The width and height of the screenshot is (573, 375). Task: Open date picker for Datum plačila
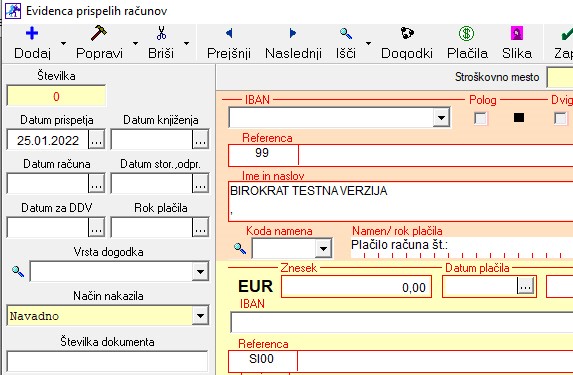coord(525,285)
